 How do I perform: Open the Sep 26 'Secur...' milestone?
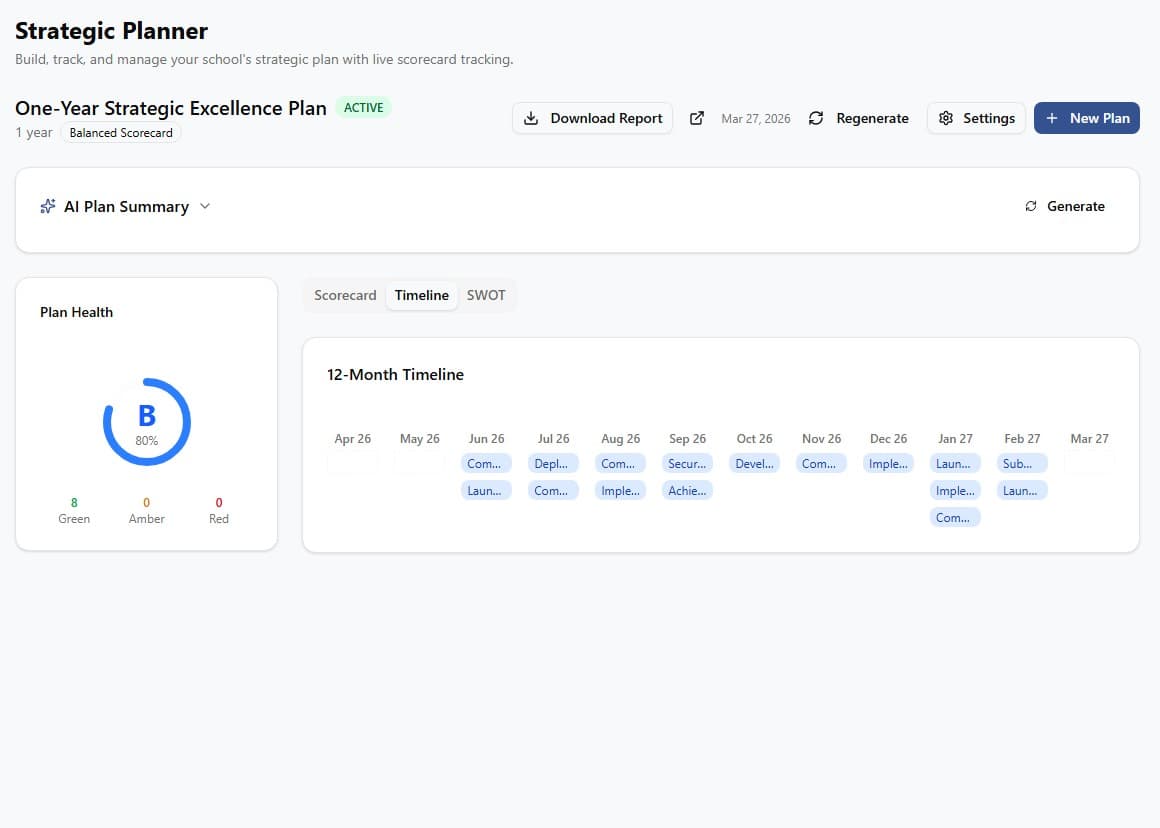(687, 464)
